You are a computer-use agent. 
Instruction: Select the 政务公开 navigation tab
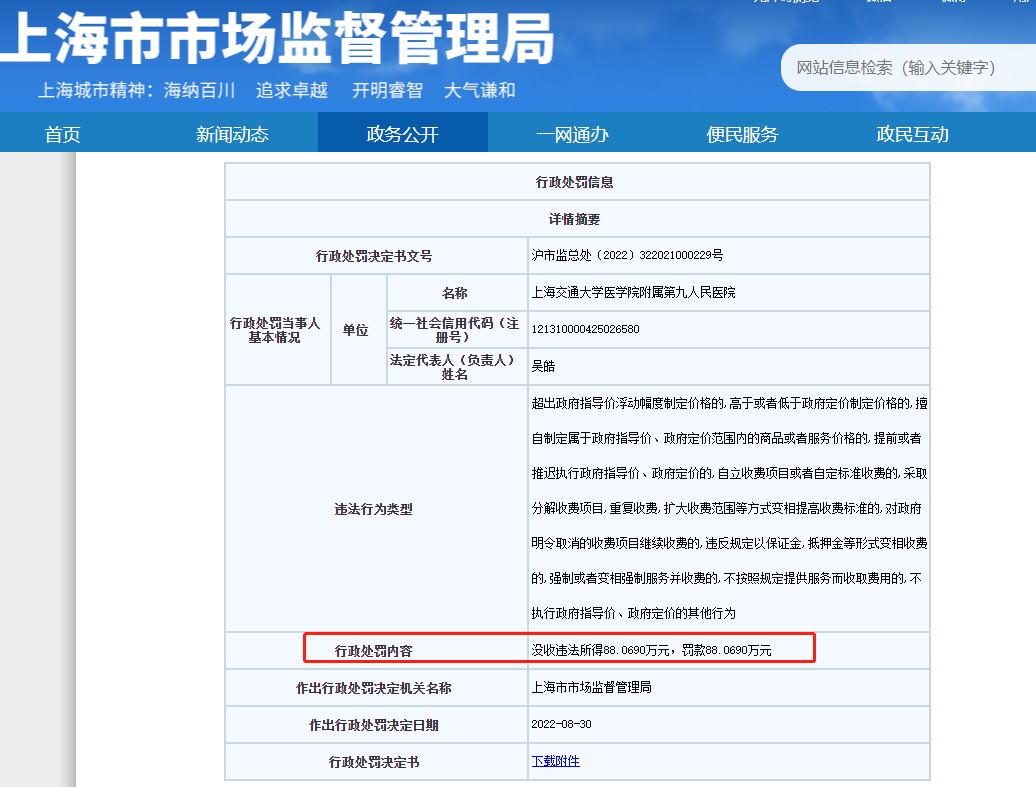point(402,134)
